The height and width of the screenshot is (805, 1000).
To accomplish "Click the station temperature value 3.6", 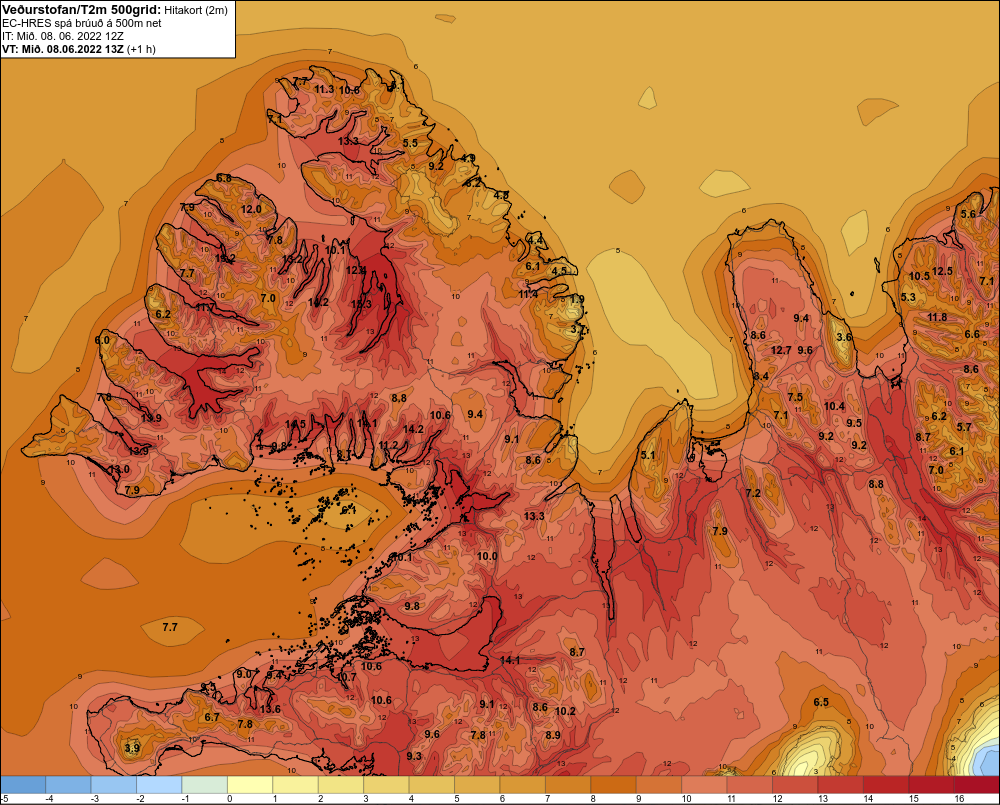I will [844, 337].
